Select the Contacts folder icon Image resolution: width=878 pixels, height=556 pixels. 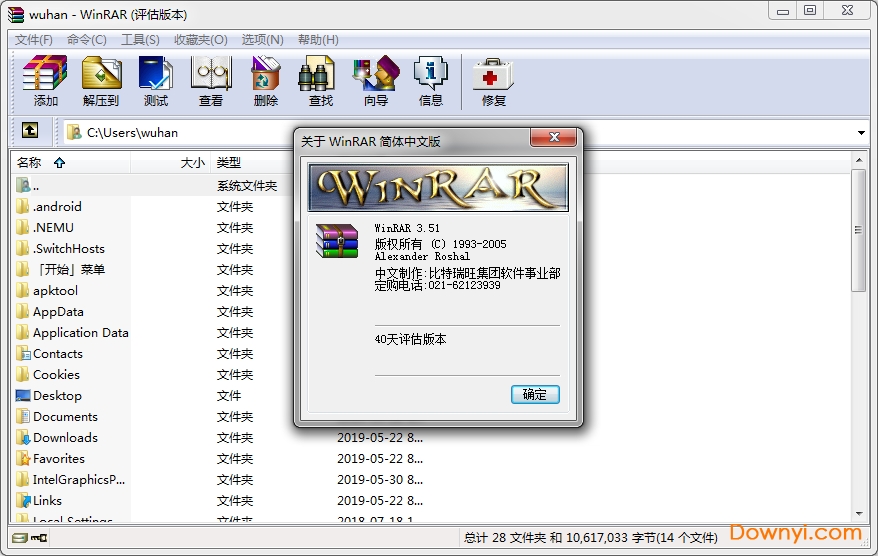(x=23, y=353)
